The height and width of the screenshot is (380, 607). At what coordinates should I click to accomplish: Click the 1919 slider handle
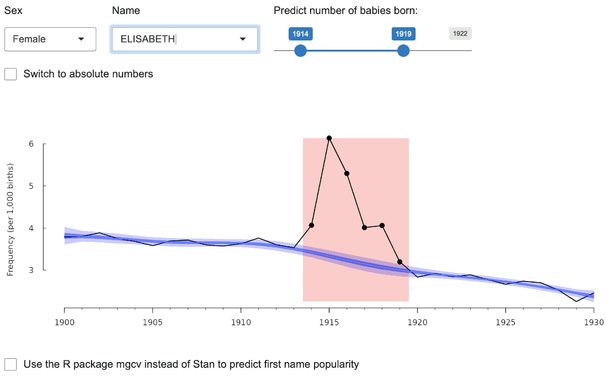(x=403, y=50)
